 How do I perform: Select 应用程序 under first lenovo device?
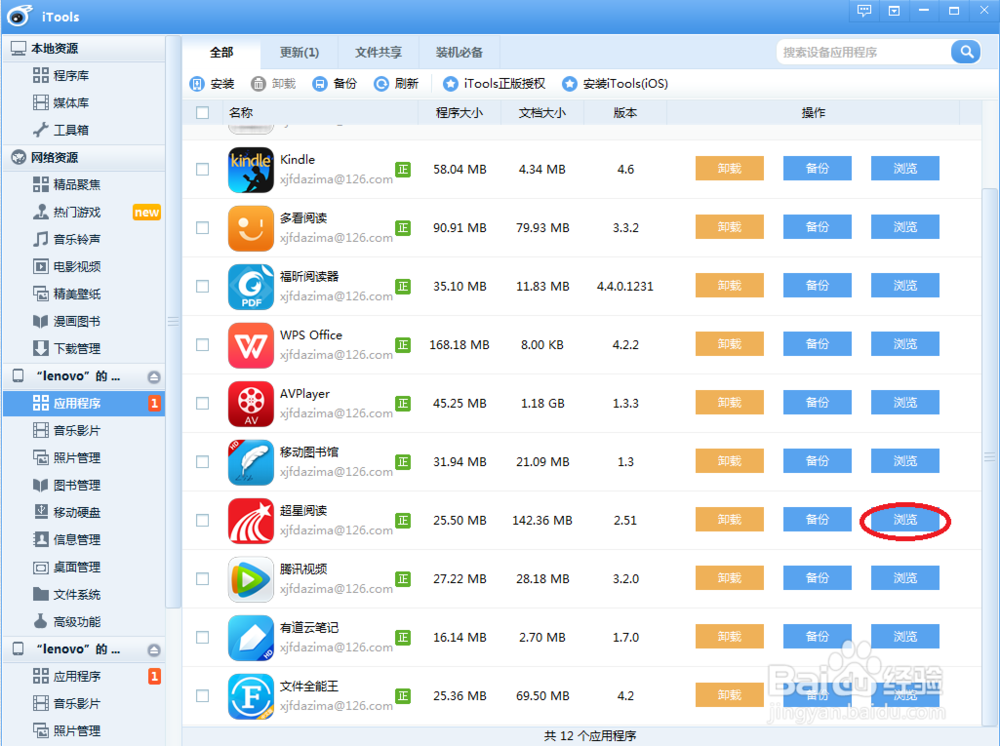(x=84, y=403)
